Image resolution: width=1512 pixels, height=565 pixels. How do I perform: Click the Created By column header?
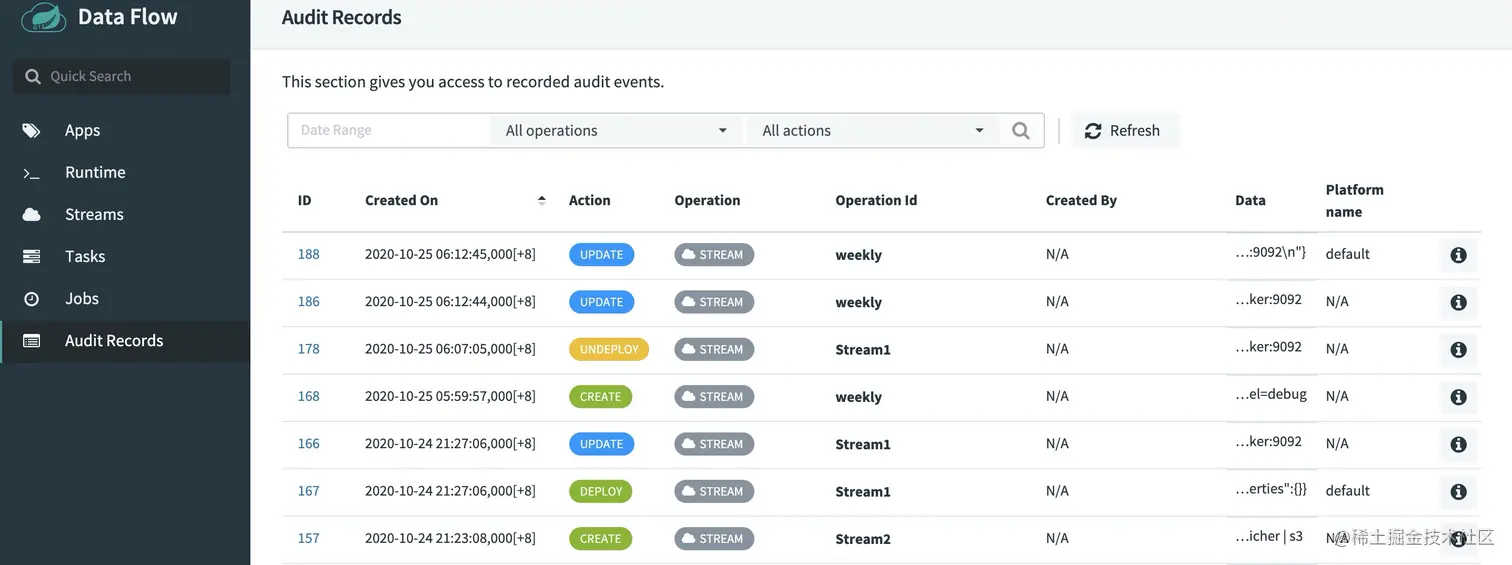[x=1081, y=200]
